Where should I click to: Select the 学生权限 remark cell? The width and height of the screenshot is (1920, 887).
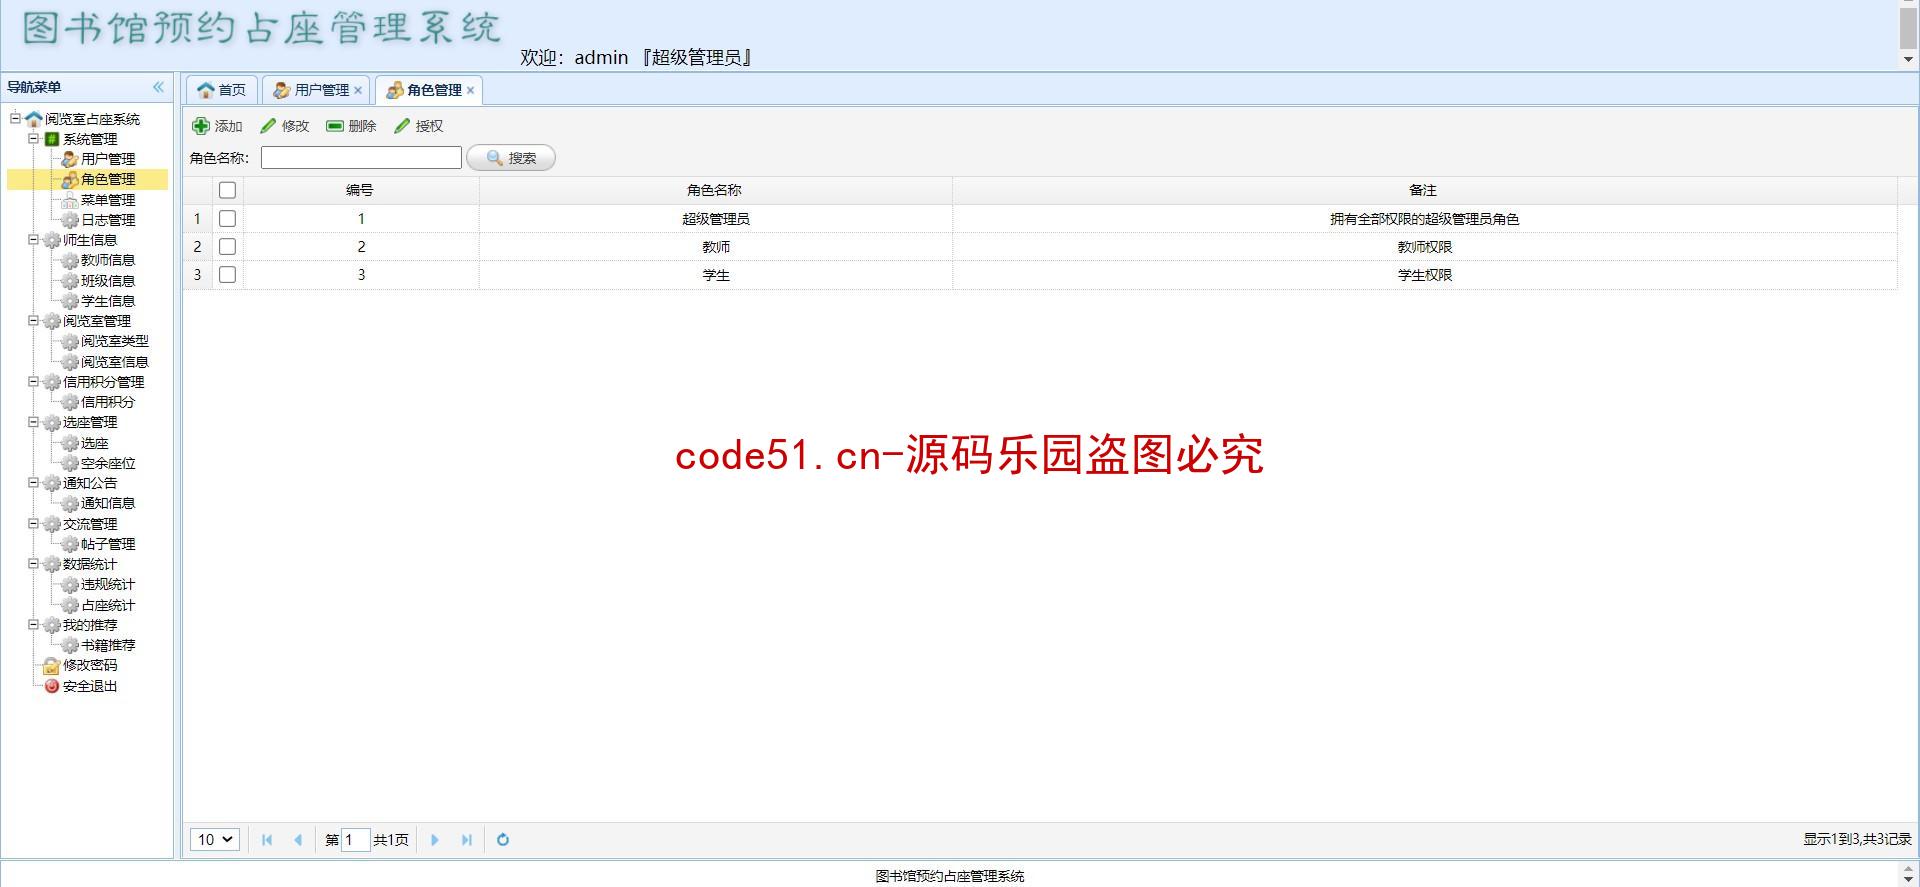coord(1424,275)
